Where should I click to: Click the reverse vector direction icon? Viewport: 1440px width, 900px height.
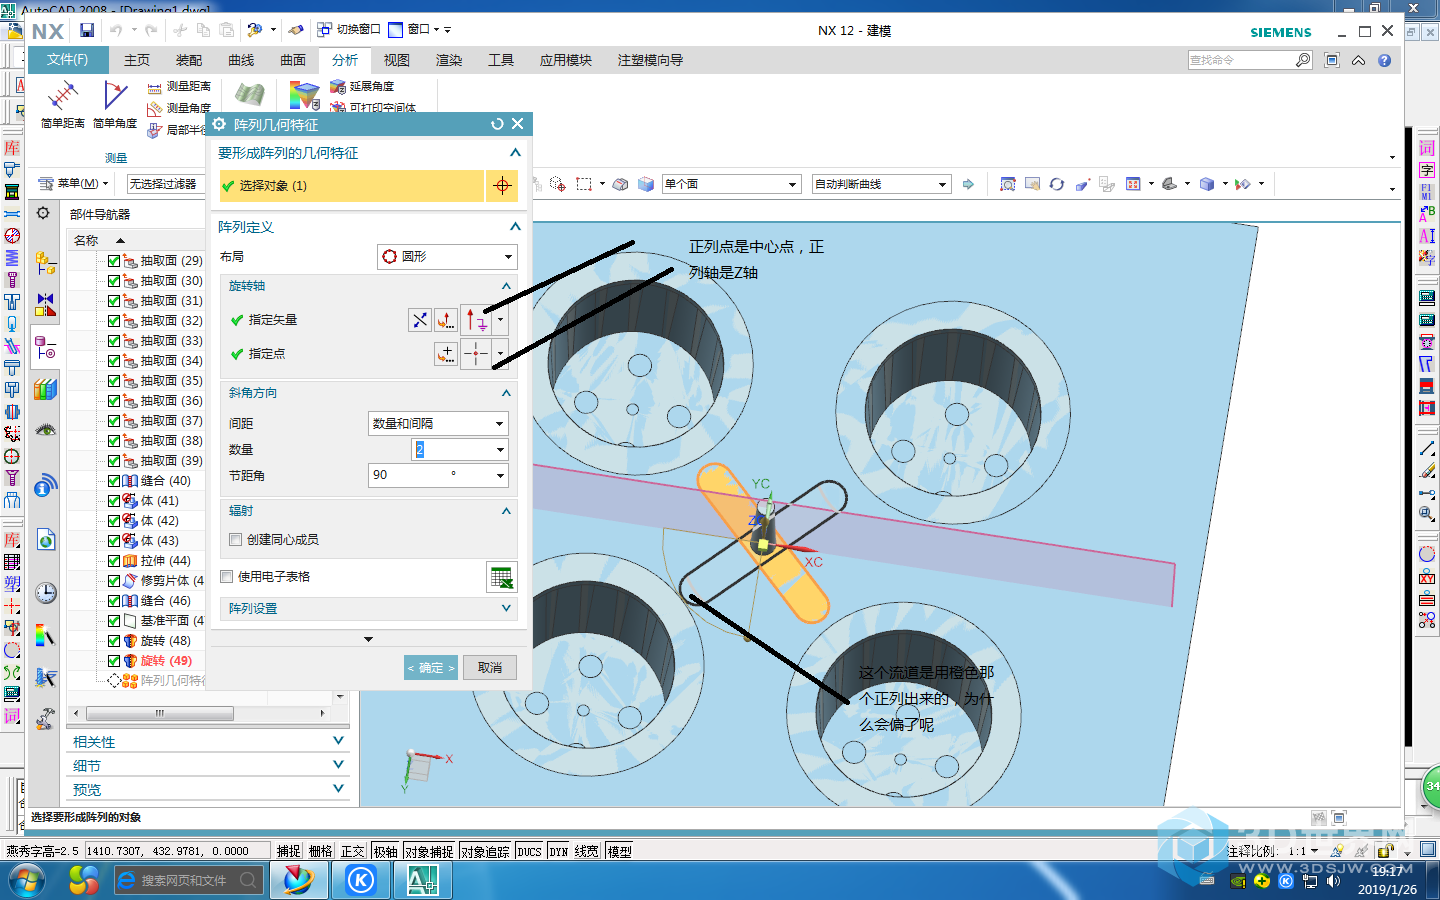click(x=420, y=320)
